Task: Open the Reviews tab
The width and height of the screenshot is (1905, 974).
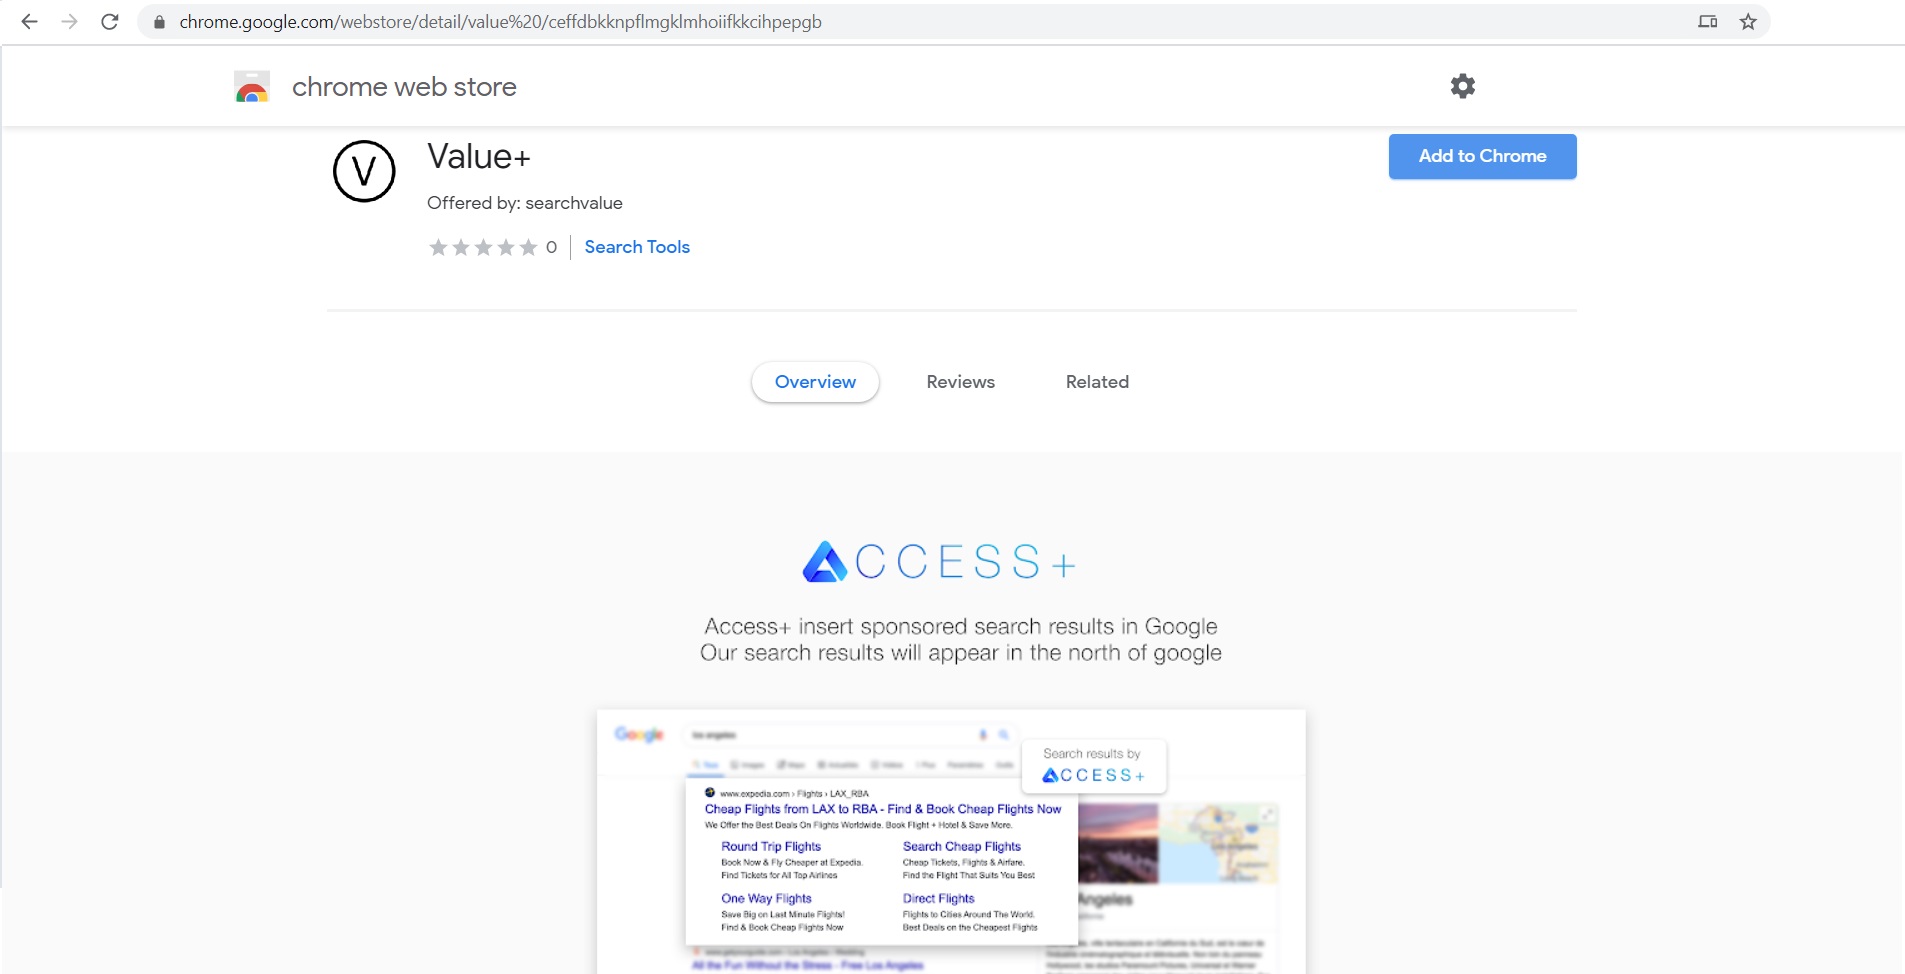Action: tap(960, 382)
